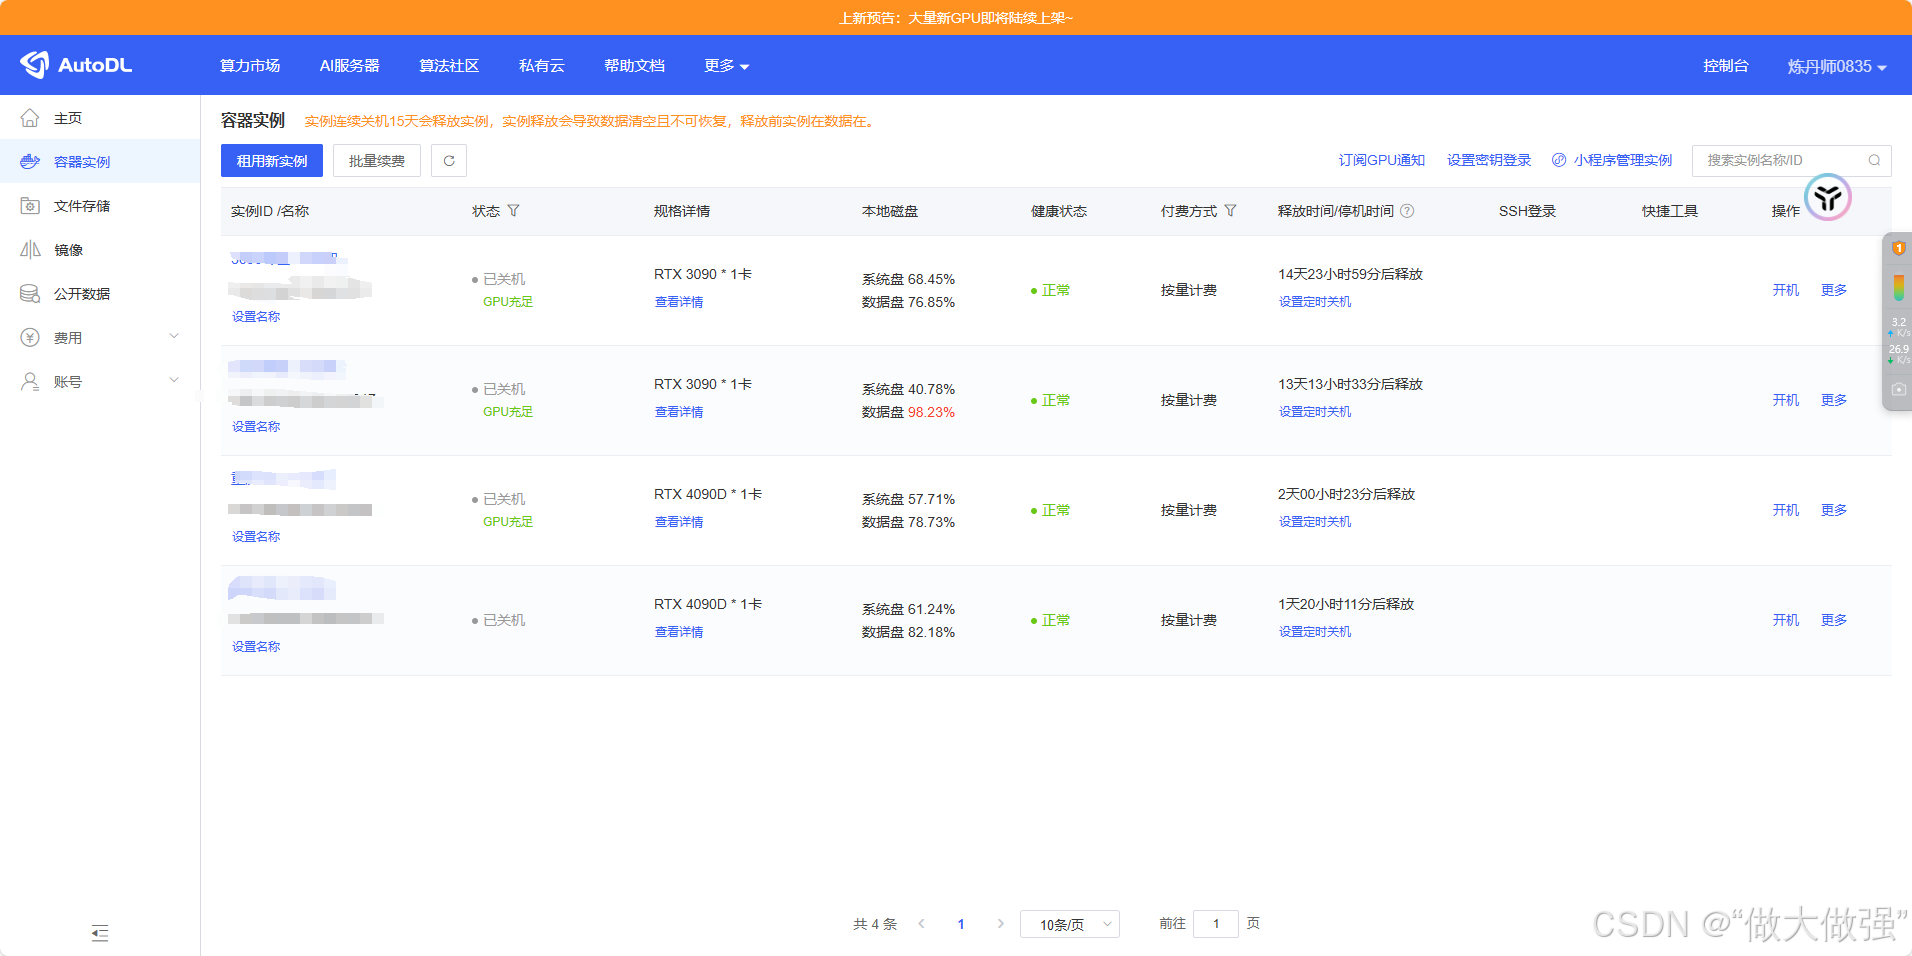Click the 付费方式 column filter icon
The image size is (1912, 956).
pos(1230,211)
